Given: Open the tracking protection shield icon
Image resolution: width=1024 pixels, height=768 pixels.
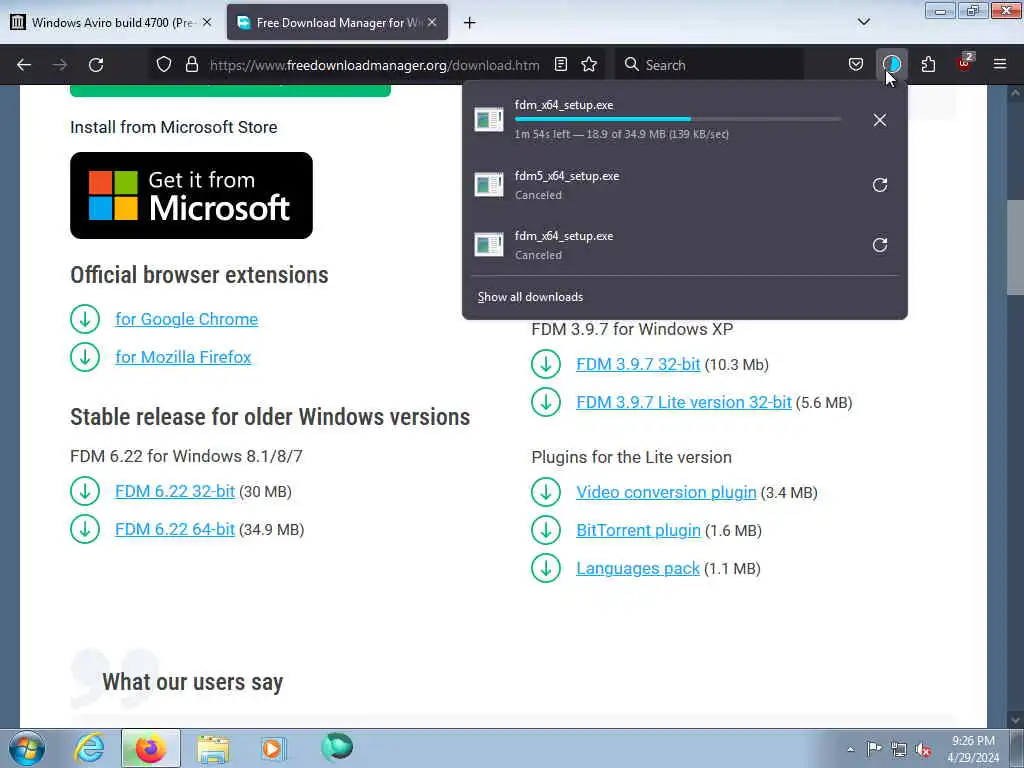Looking at the screenshot, I should tap(164, 65).
